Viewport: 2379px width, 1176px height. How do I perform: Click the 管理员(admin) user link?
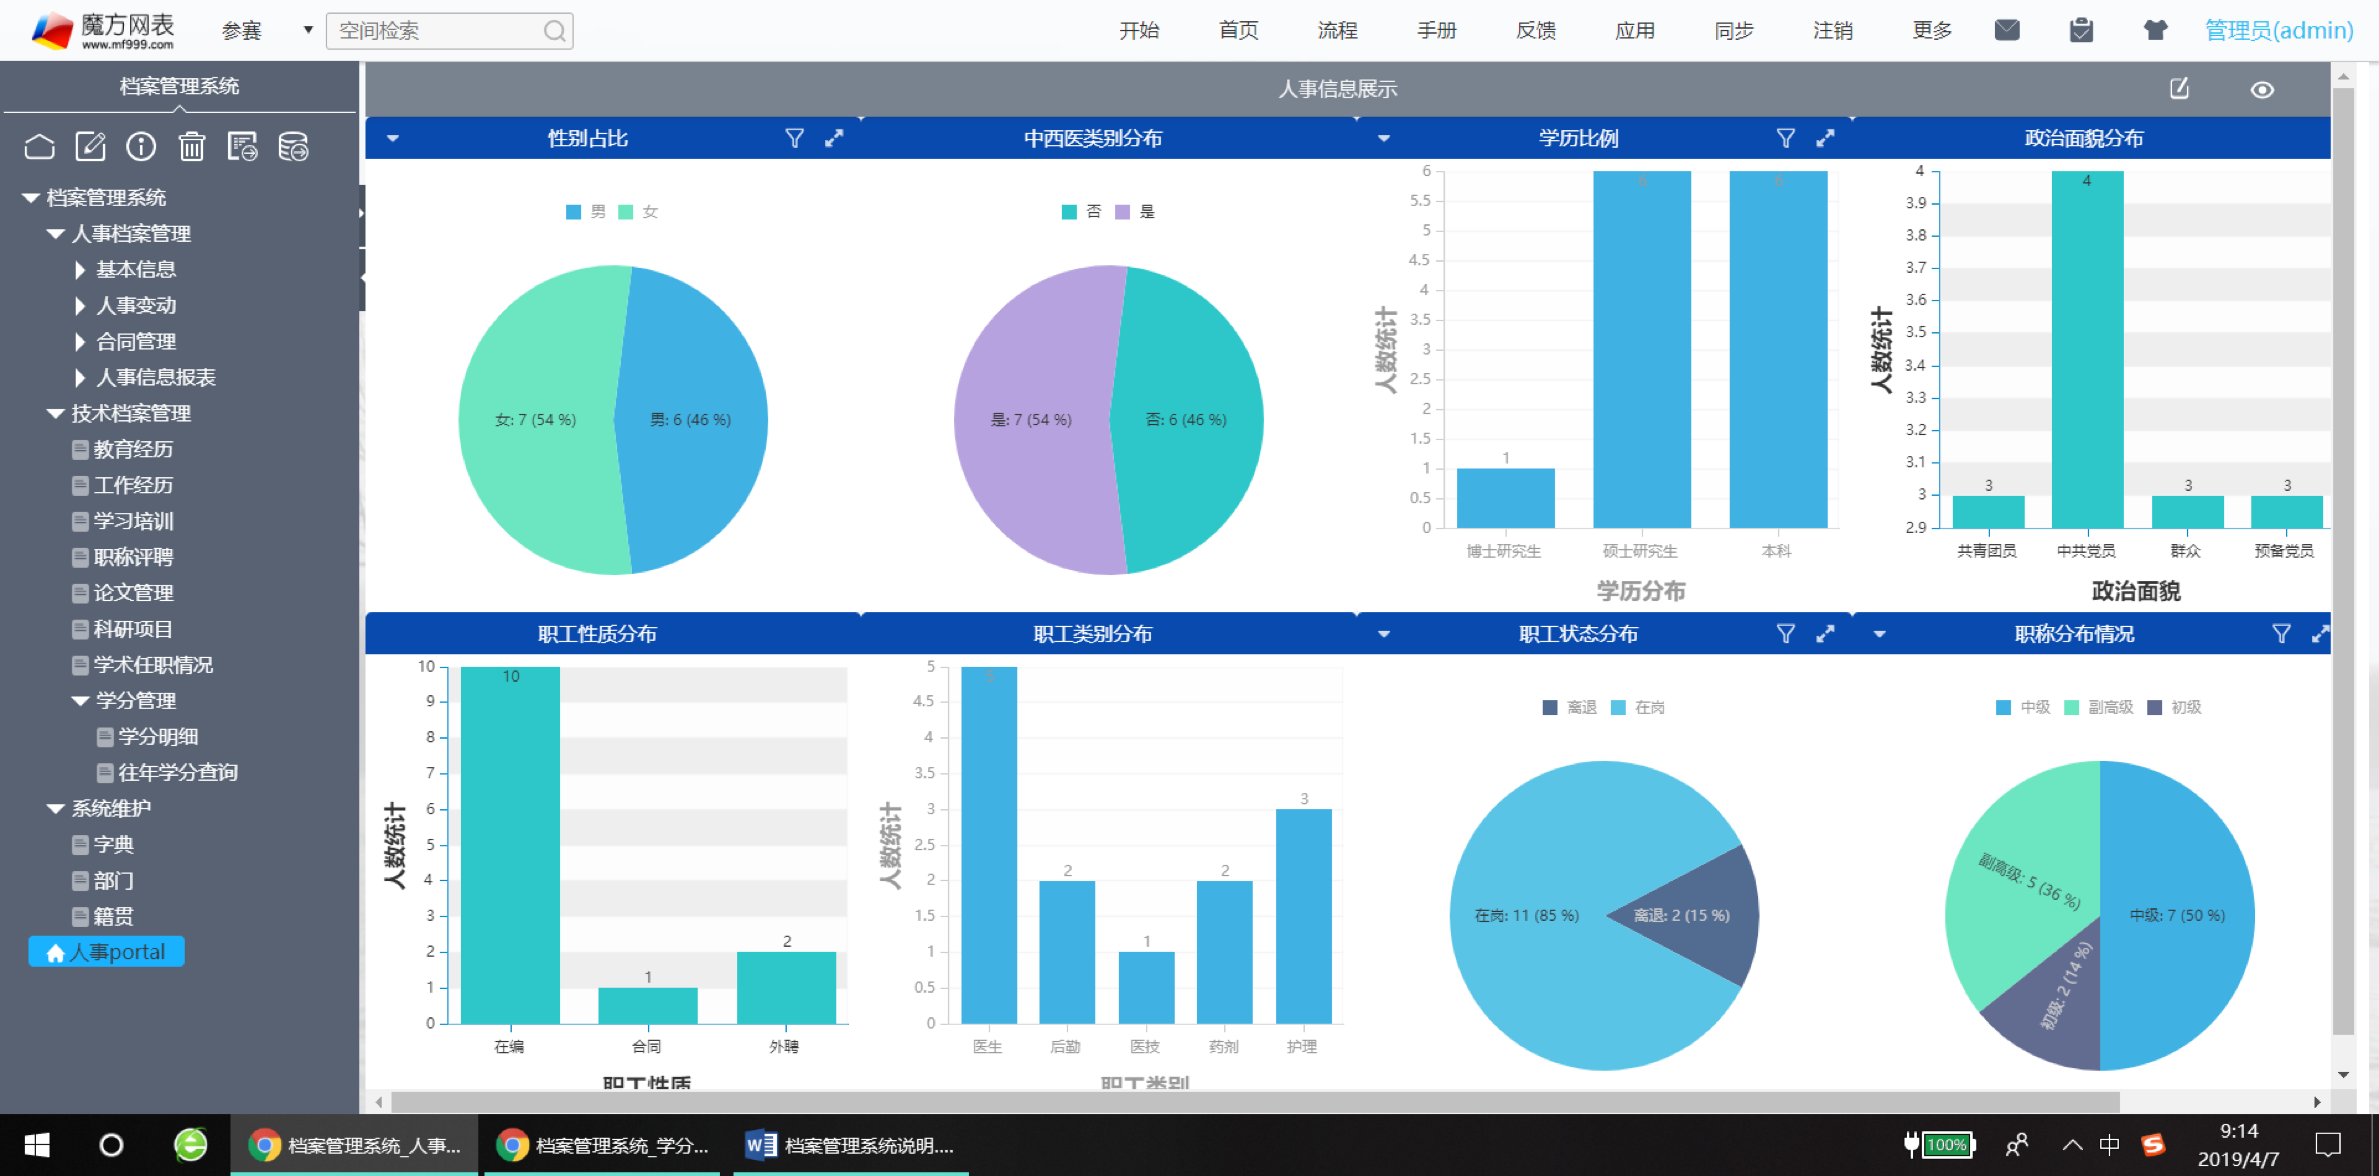click(2278, 30)
